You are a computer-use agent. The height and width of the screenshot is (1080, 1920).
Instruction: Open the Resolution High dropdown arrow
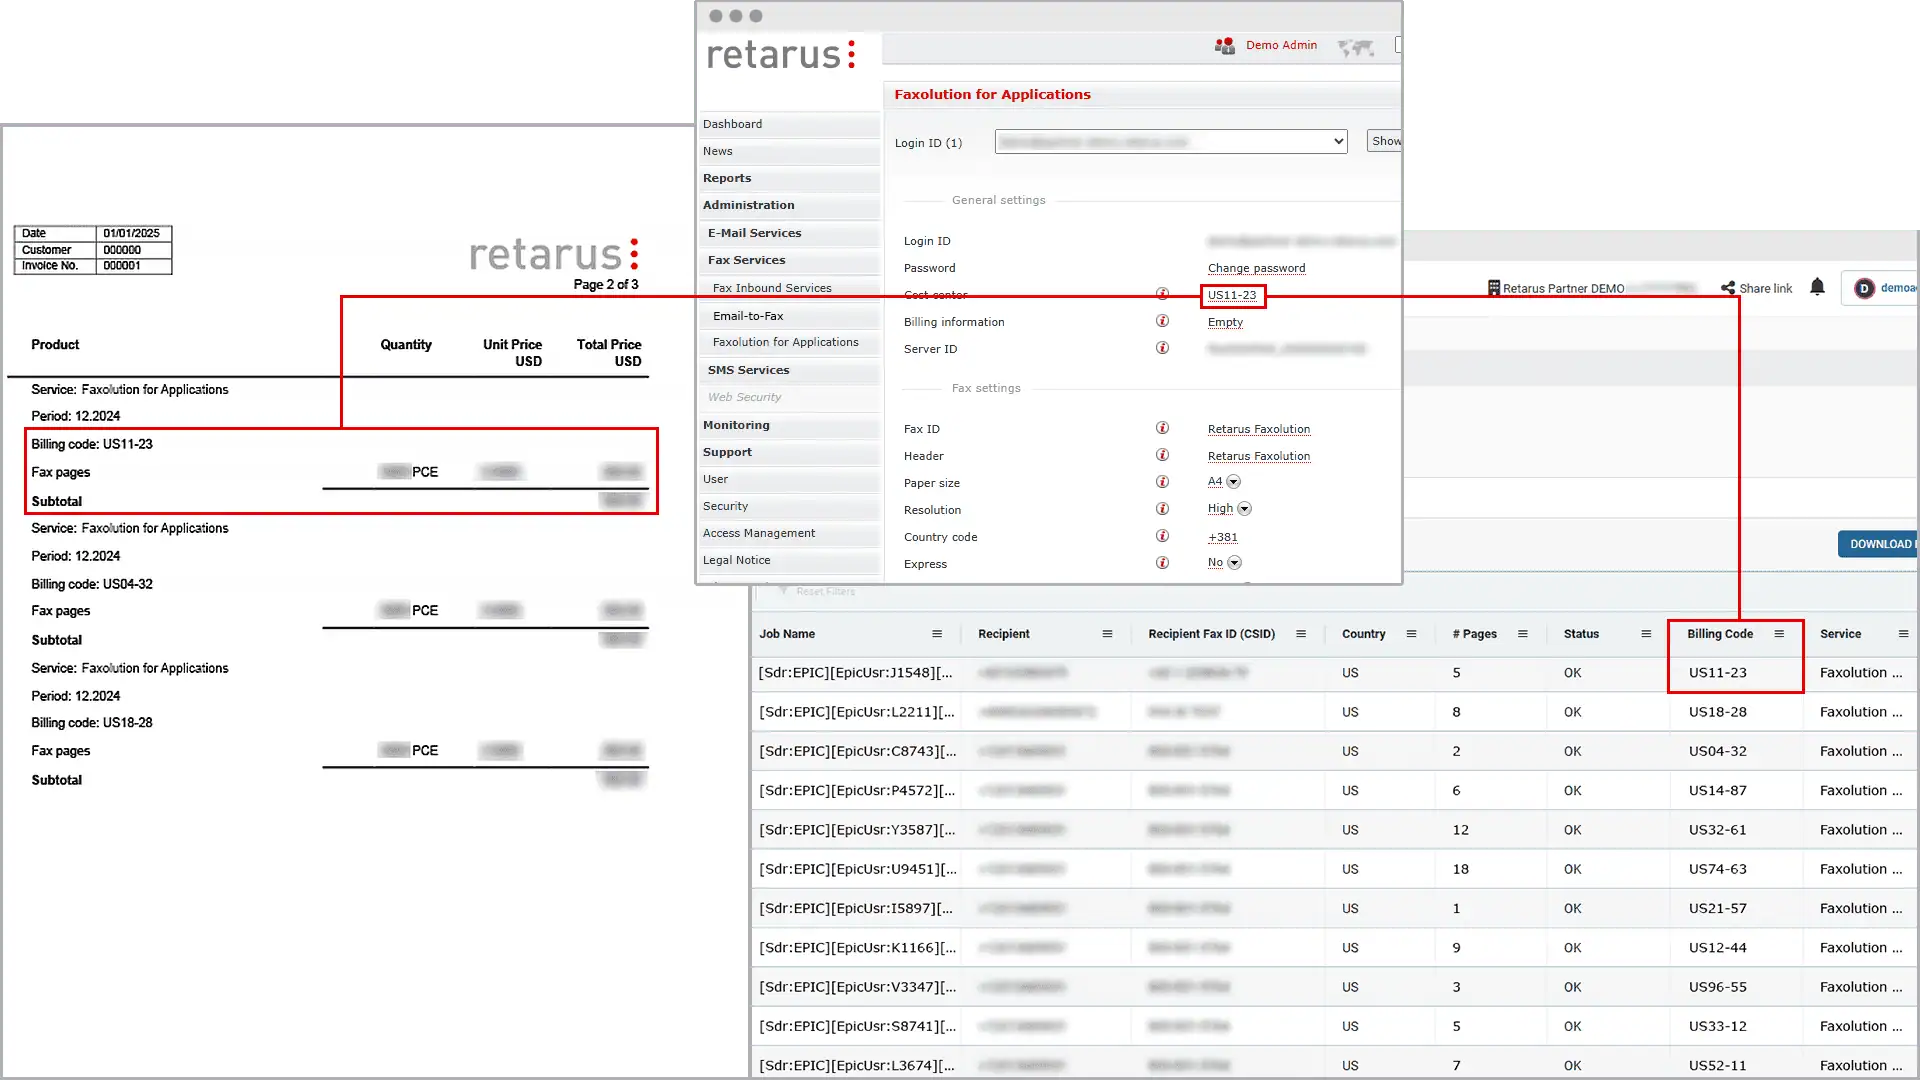coord(1244,509)
